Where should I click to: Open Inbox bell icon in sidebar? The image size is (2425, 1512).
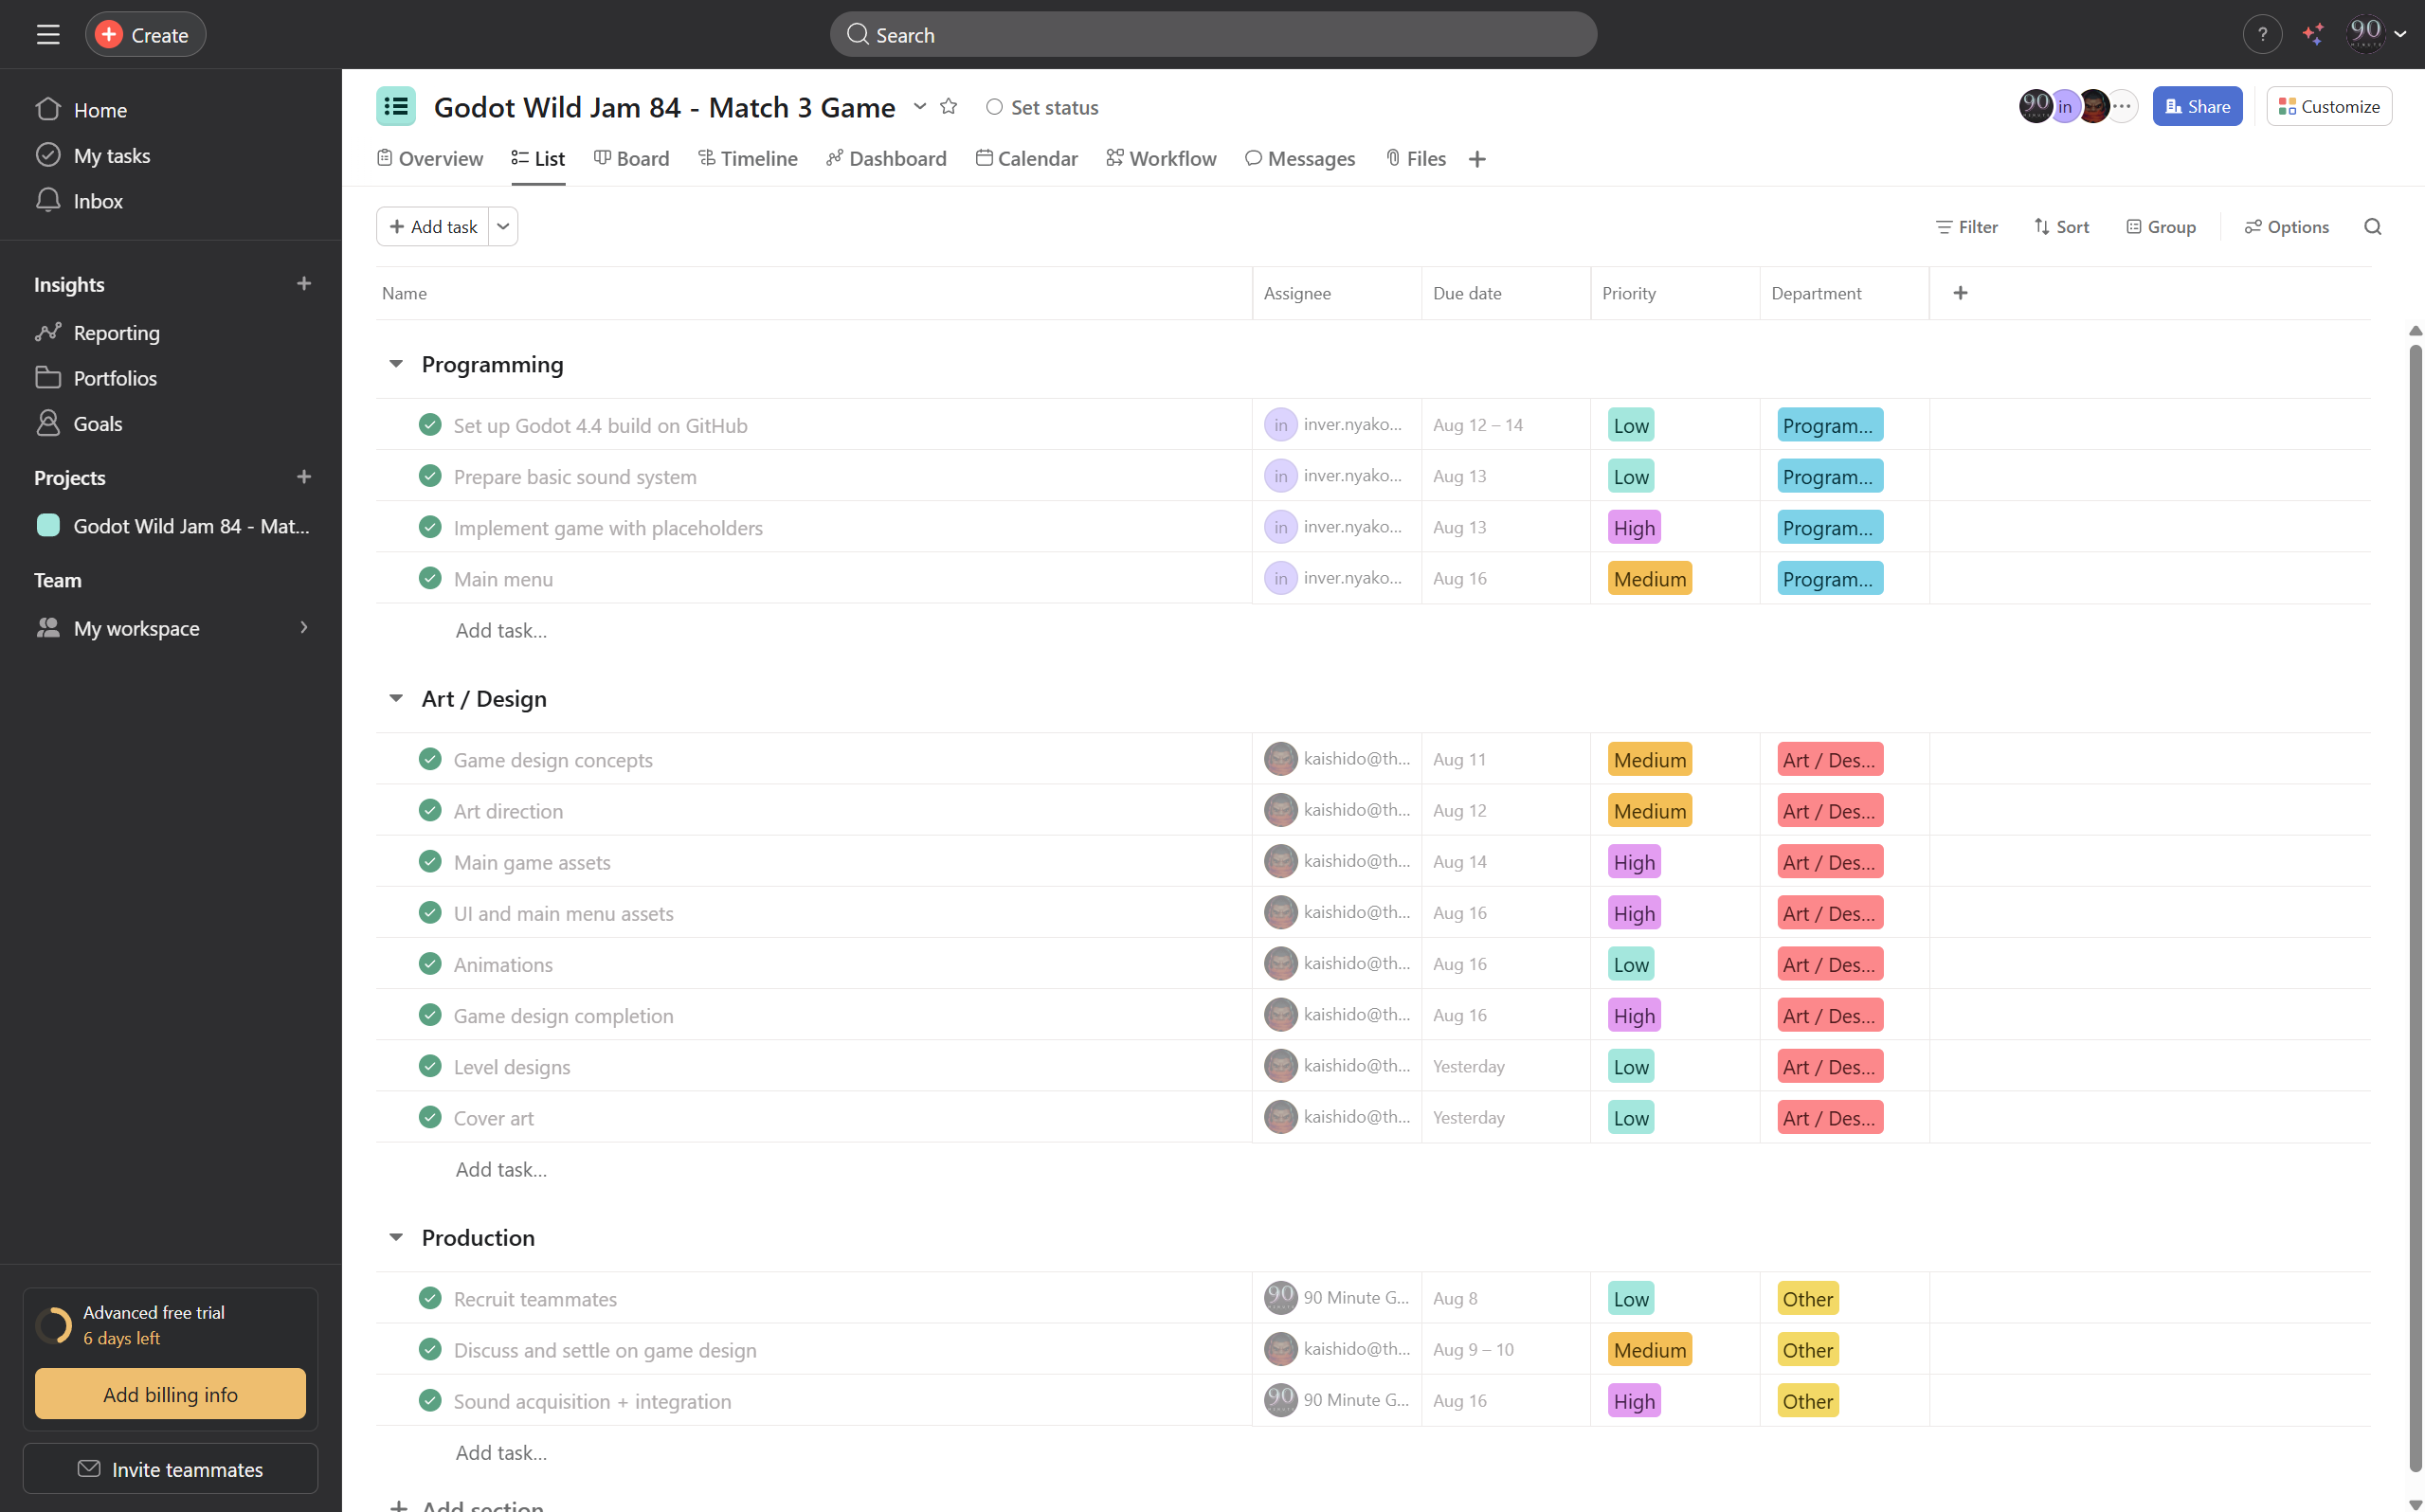pyautogui.click(x=48, y=201)
